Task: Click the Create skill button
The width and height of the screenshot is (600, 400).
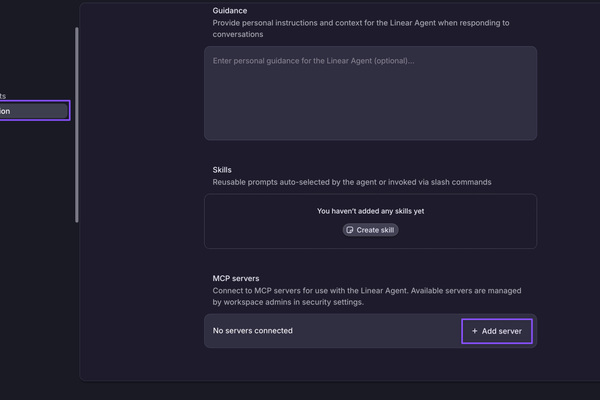Action: (370, 230)
